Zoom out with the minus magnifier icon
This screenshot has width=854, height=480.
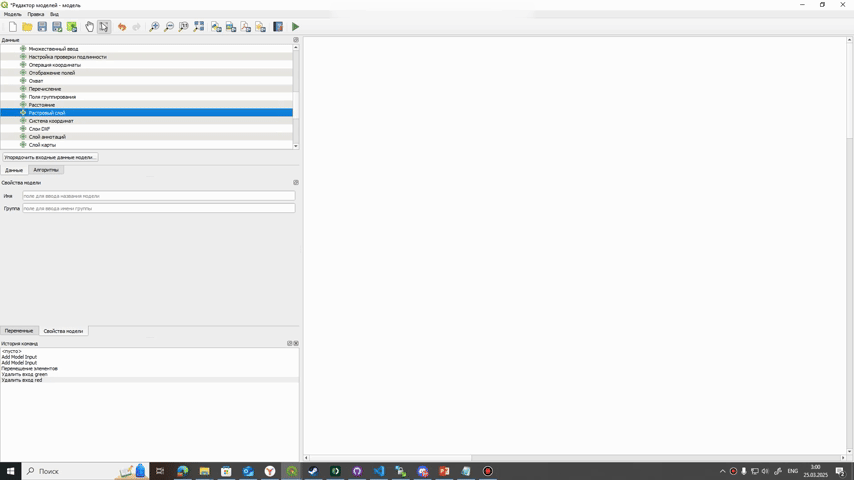point(169,27)
